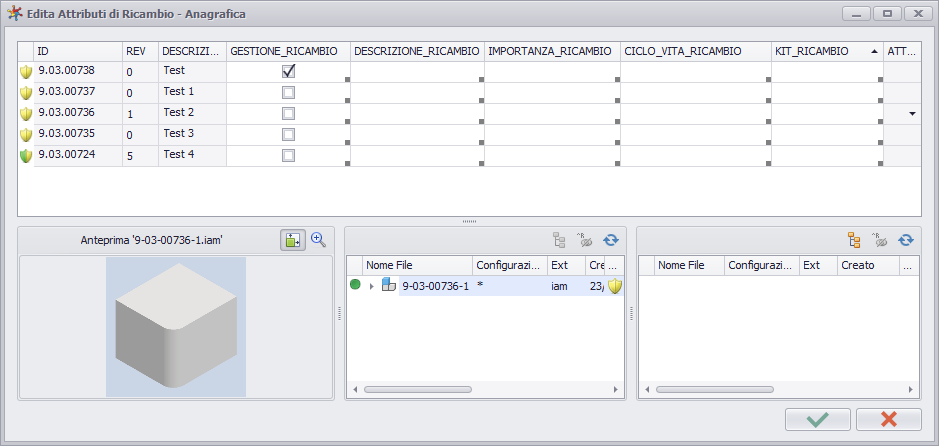Open the ATT dropdown in row 9.03.00736

[x=912, y=113]
